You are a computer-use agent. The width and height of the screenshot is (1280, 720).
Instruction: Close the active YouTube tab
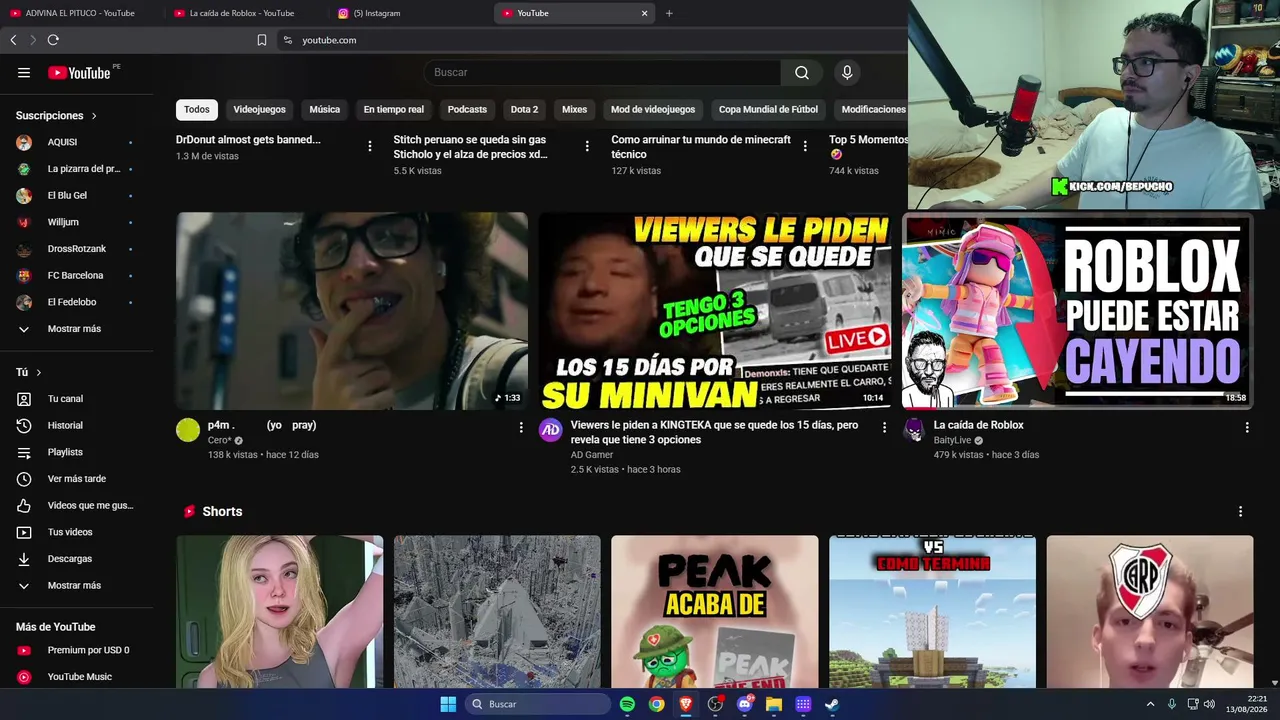645,13
